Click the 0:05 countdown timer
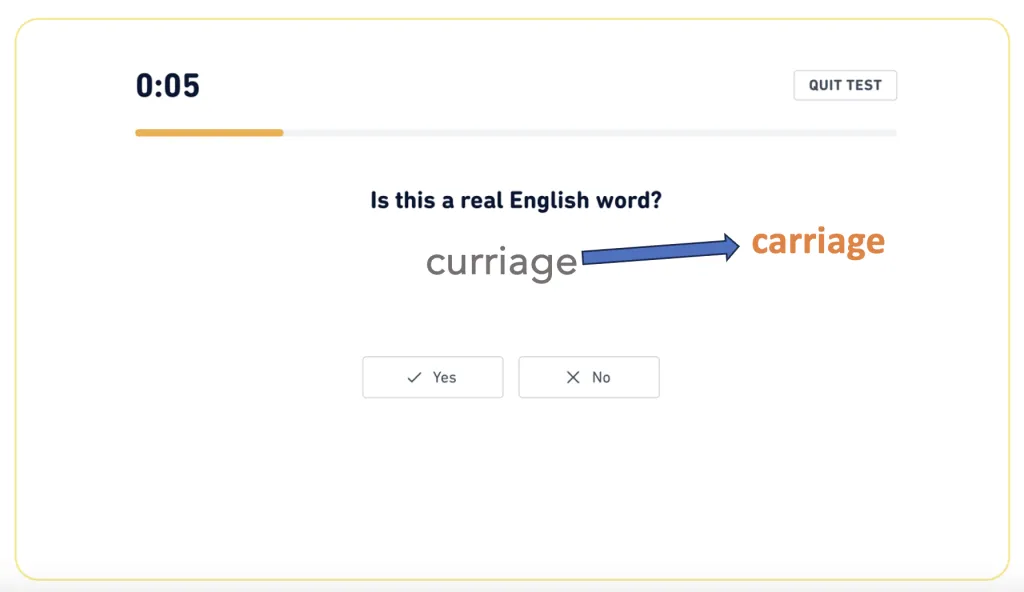 click(167, 86)
